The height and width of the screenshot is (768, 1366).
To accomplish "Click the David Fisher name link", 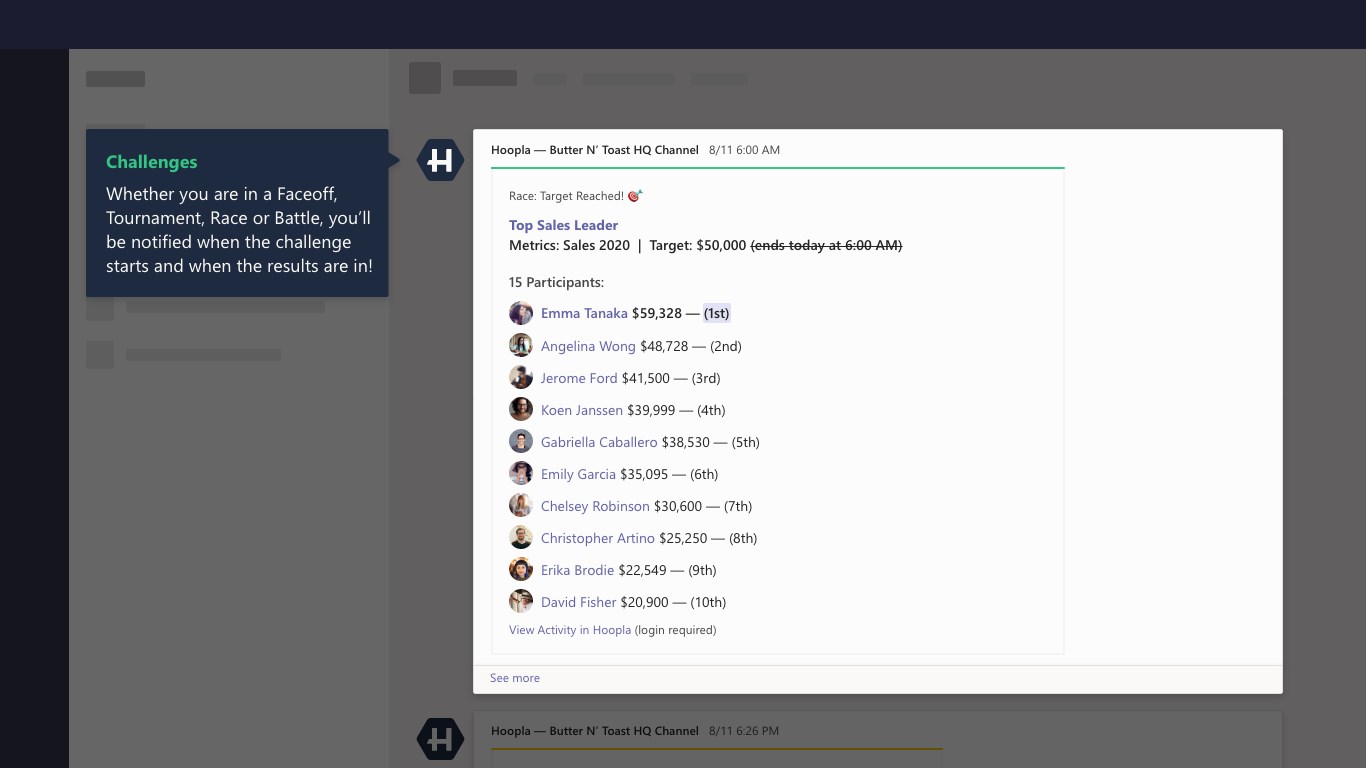I will pyautogui.click(x=579, y=602).
